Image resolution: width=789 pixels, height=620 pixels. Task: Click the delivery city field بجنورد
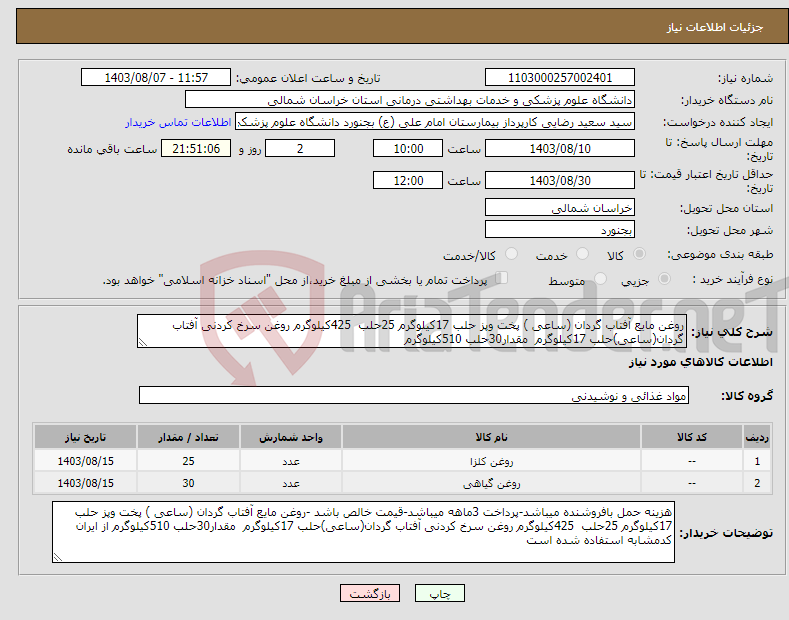[560, 229]
